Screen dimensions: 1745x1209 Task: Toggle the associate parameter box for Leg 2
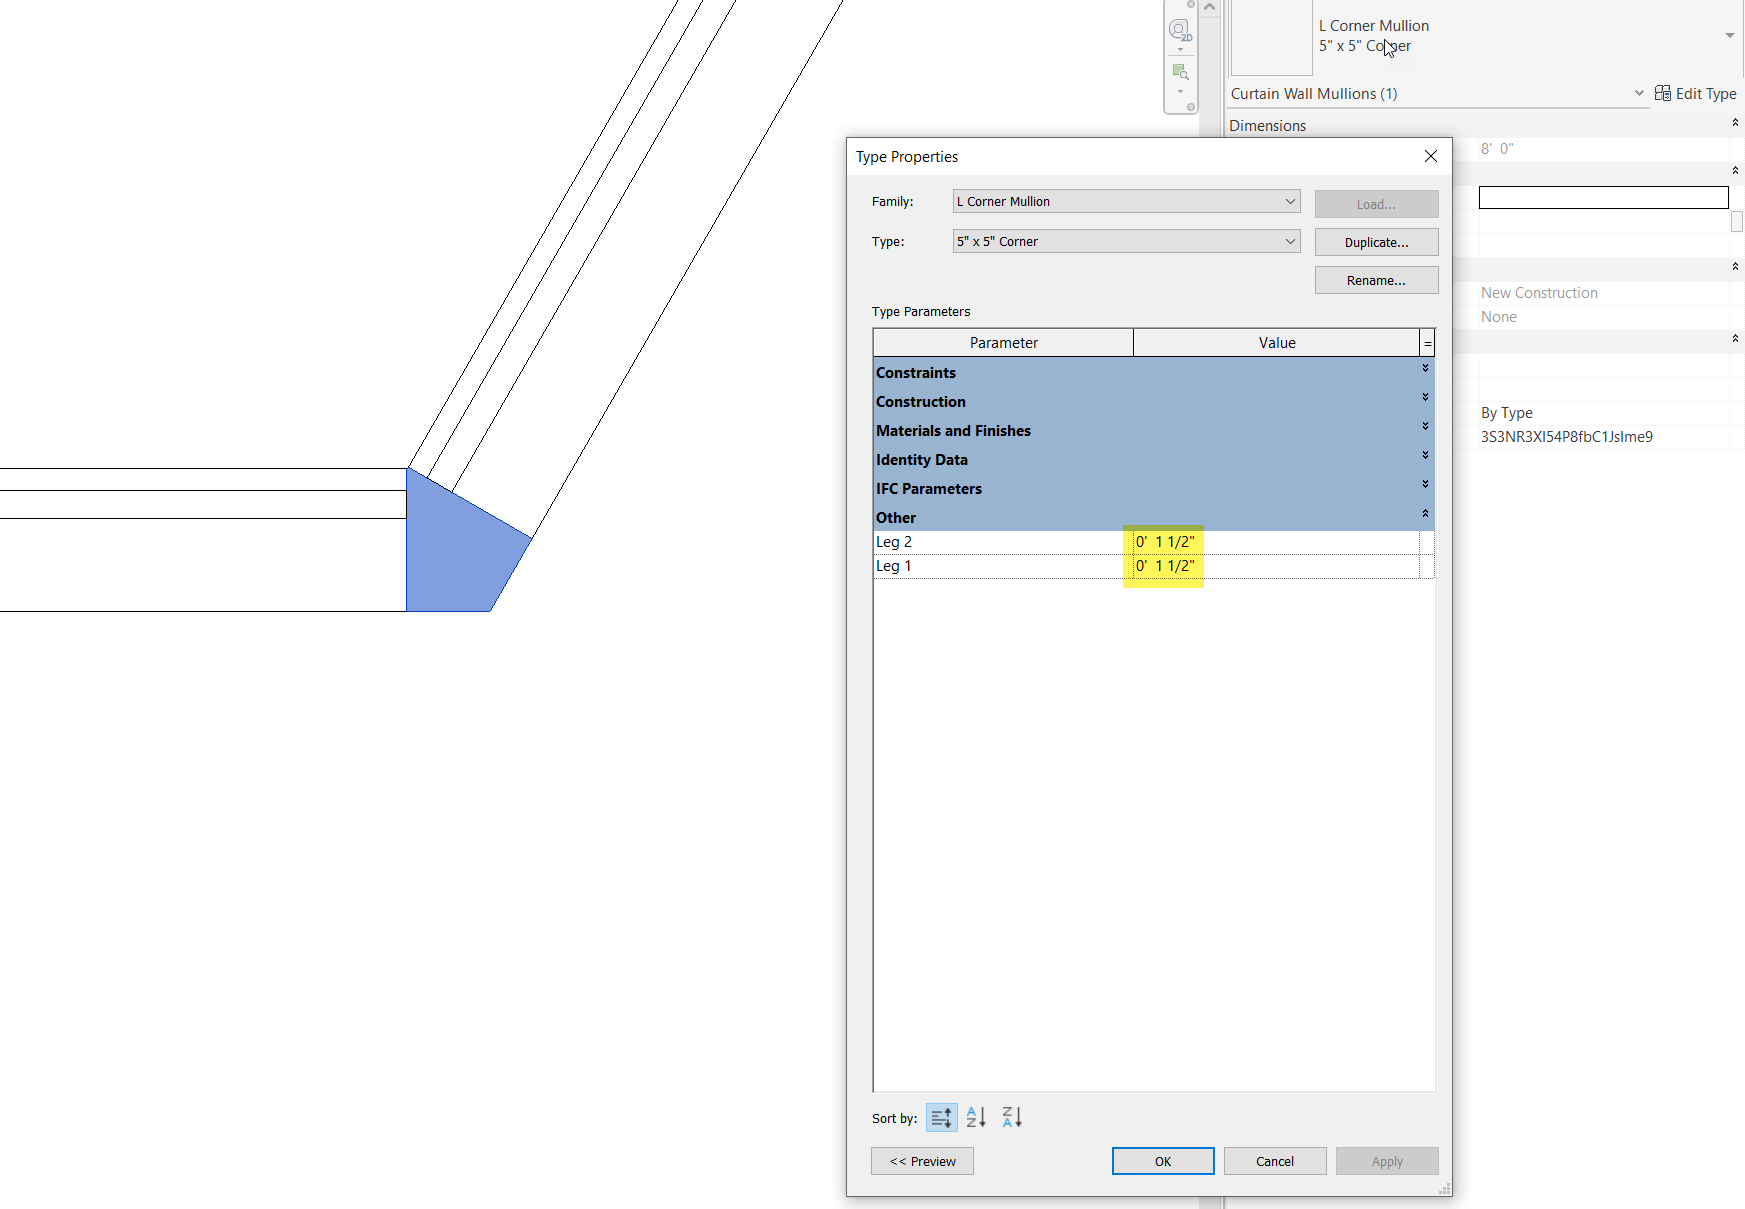(x=1427, y=541)
